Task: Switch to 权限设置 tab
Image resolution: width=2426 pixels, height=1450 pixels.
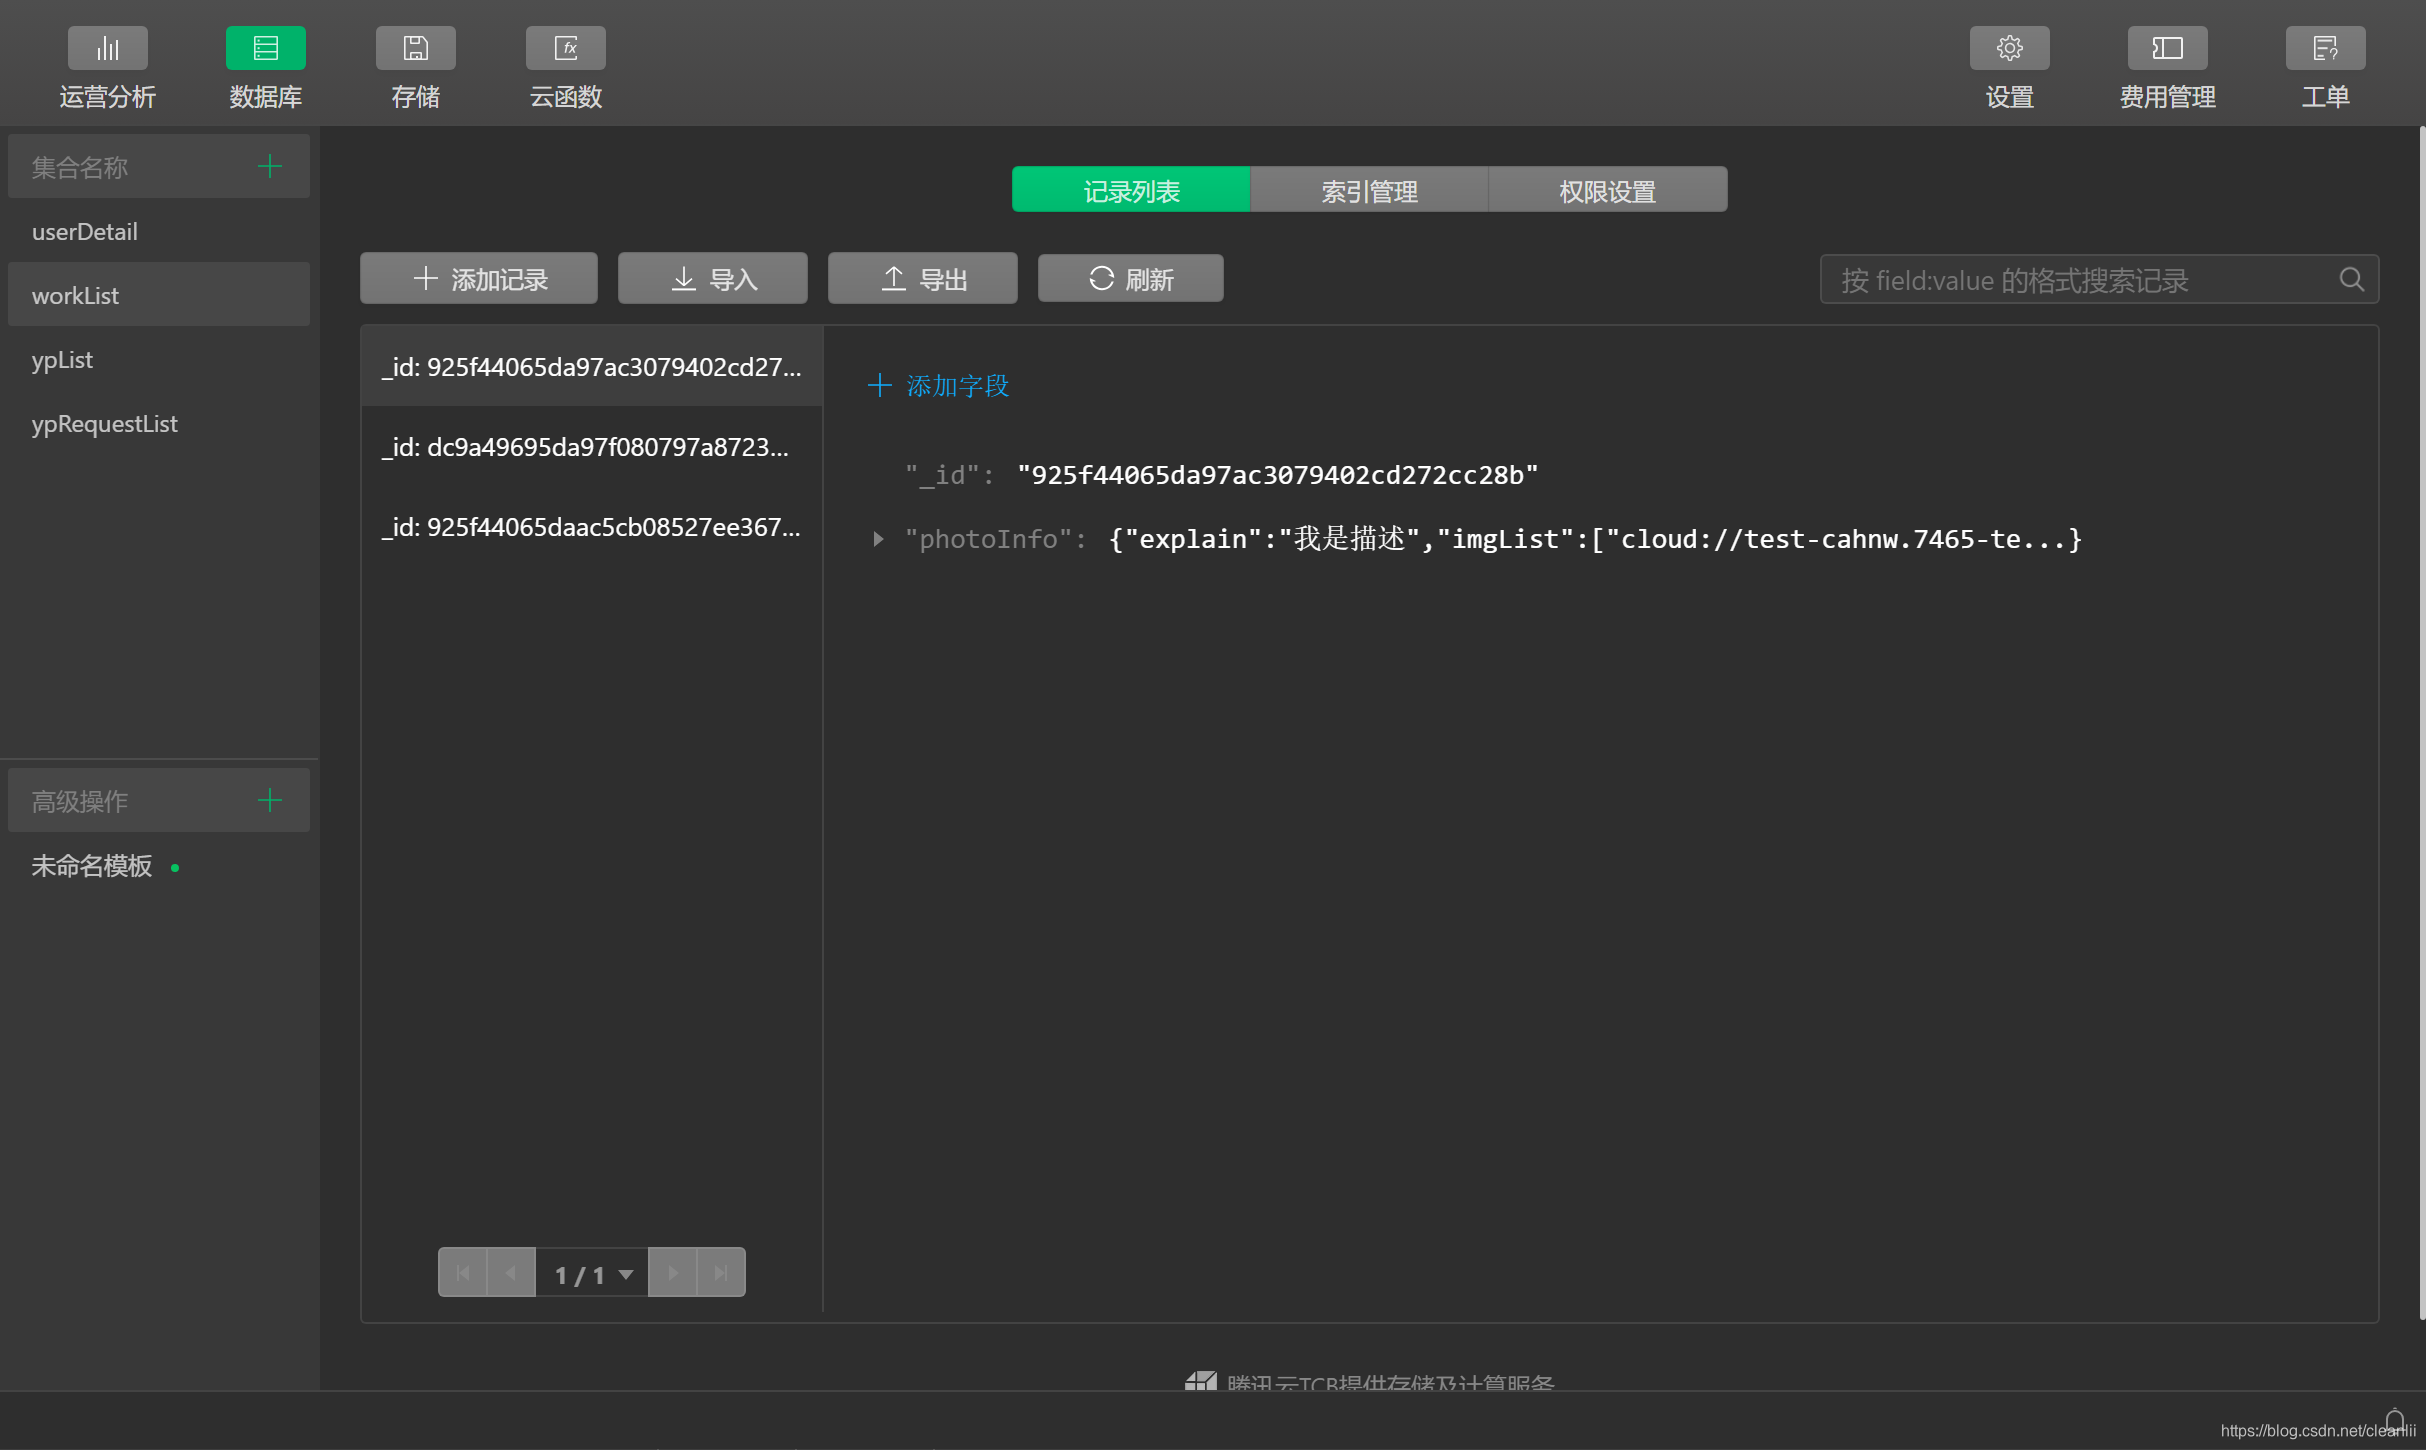Action: coord(1607,190)
